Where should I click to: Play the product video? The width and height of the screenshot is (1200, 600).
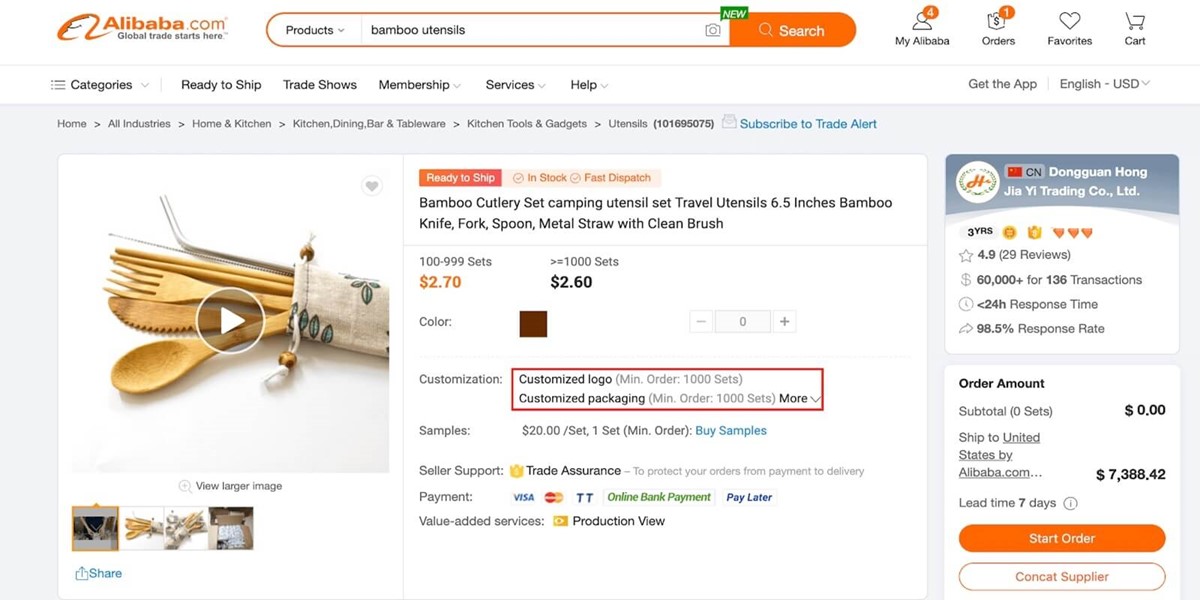tap(230, 320)
